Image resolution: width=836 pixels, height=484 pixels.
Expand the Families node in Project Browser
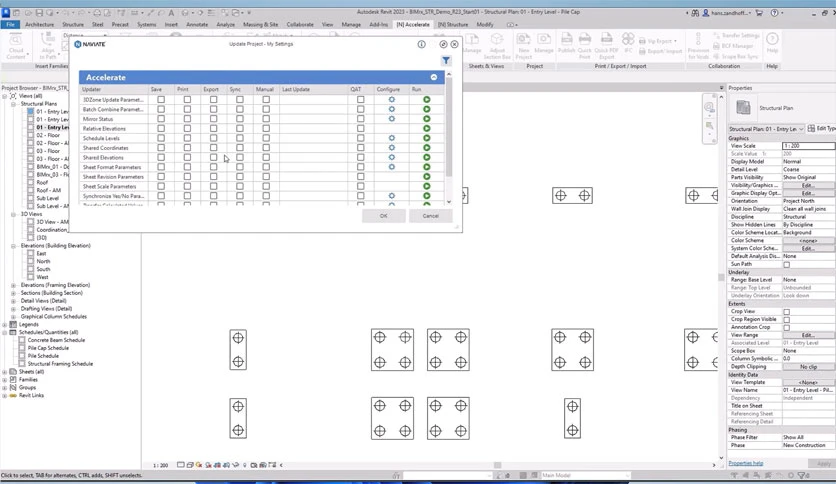(x=5, y=380)
